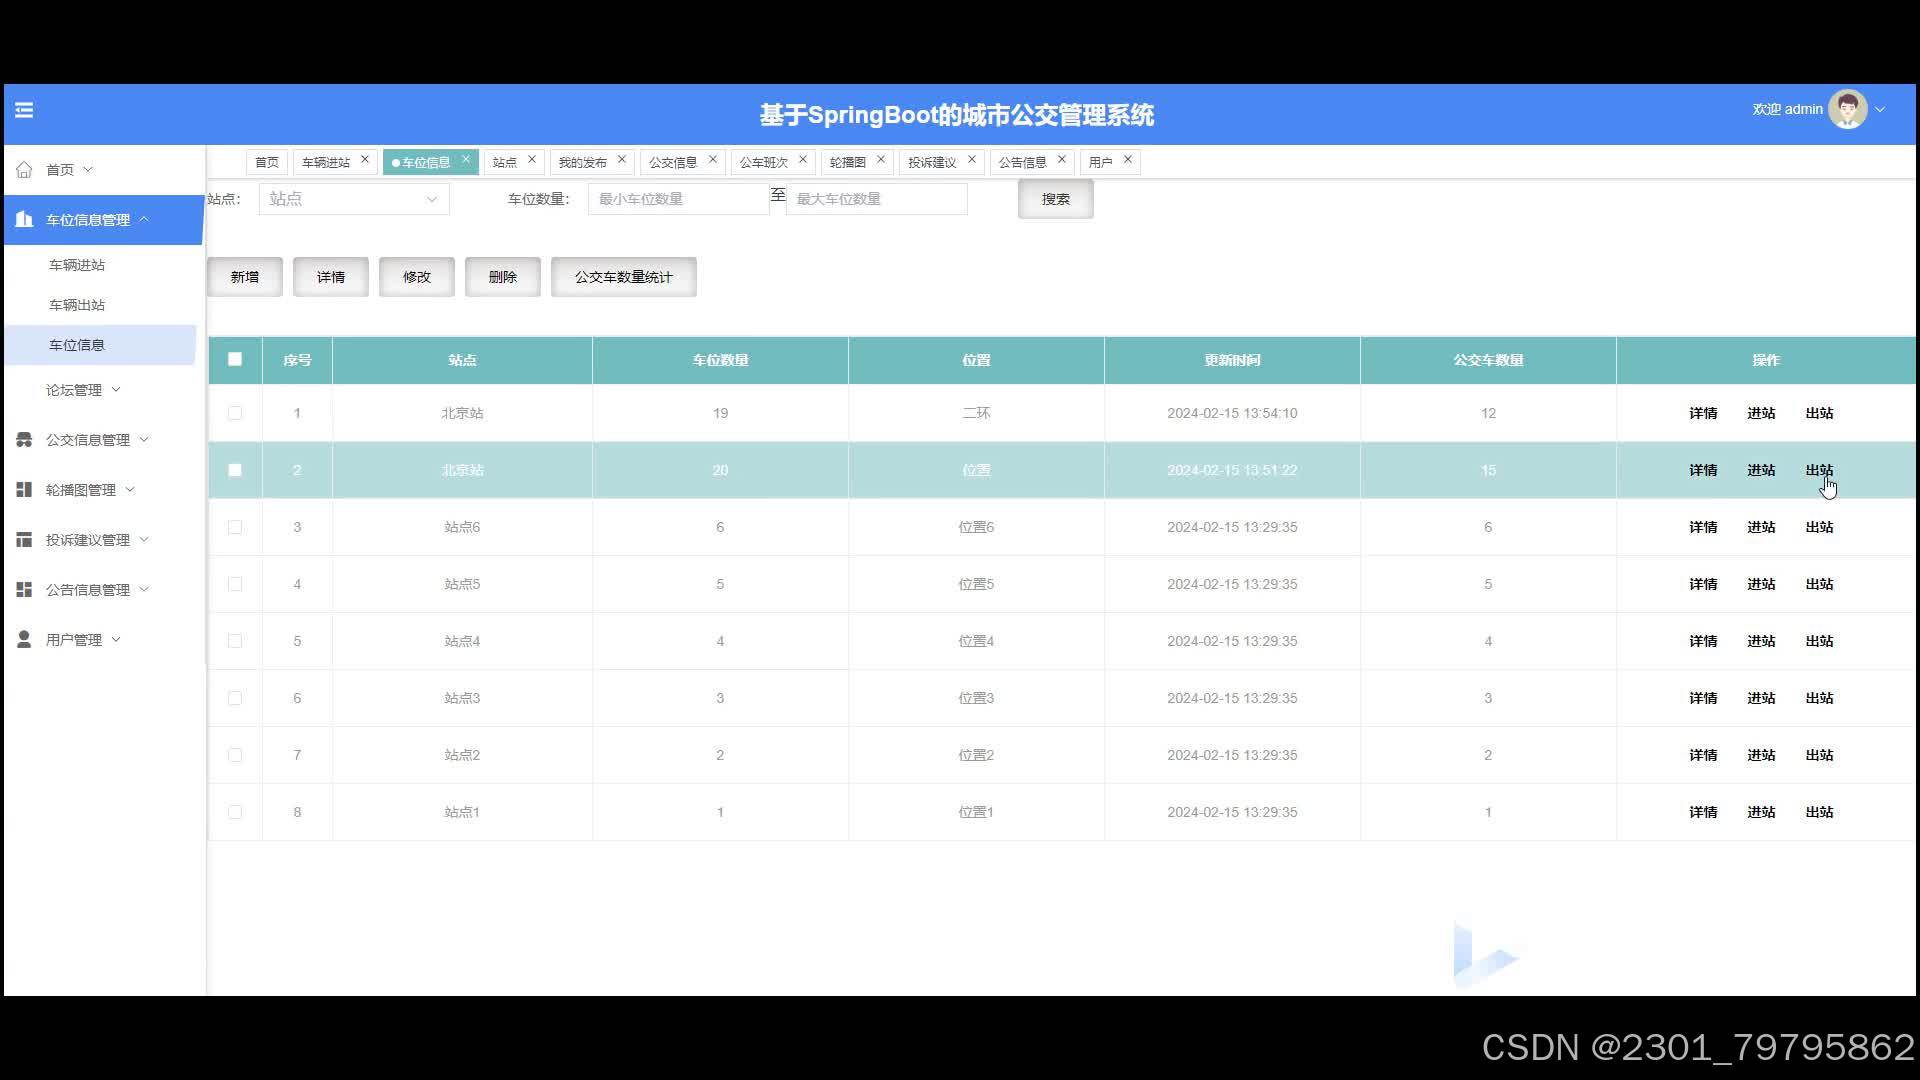Click the 最小车位数量 input field
The image size is (1920, 1080).
pyautogui.click(x=678, y=199)
